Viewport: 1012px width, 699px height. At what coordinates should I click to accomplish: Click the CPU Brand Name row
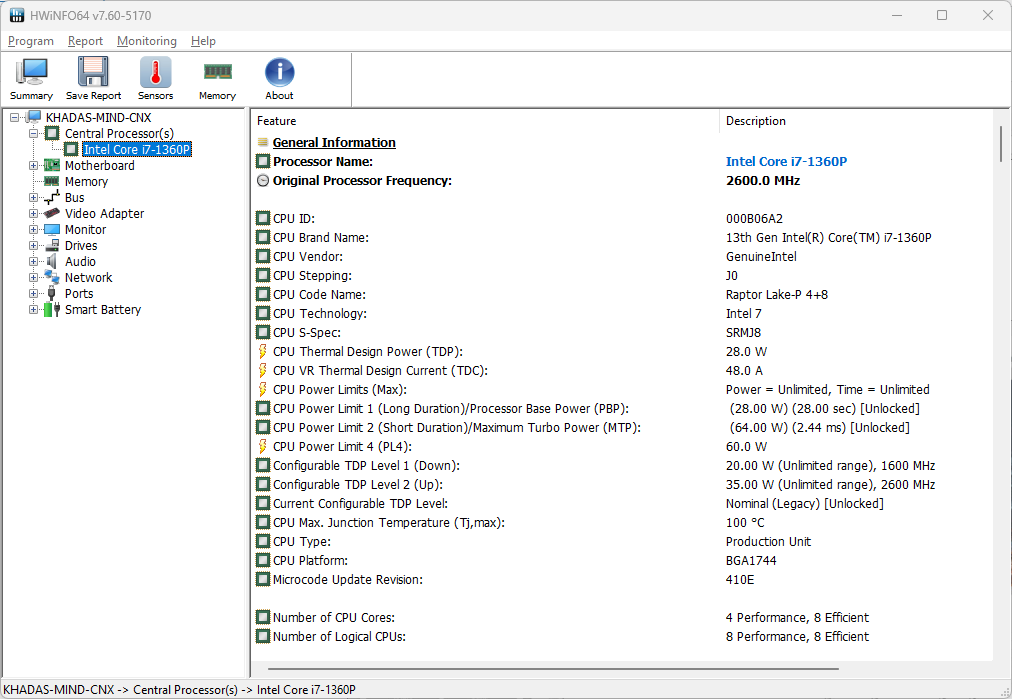tap(622, 238)
